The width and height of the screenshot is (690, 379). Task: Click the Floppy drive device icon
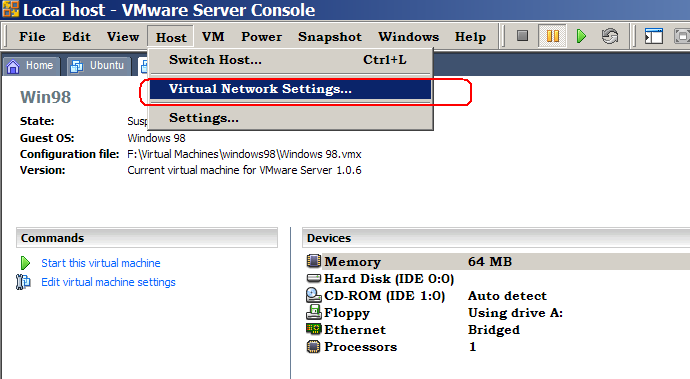click(x=314, y=312)
